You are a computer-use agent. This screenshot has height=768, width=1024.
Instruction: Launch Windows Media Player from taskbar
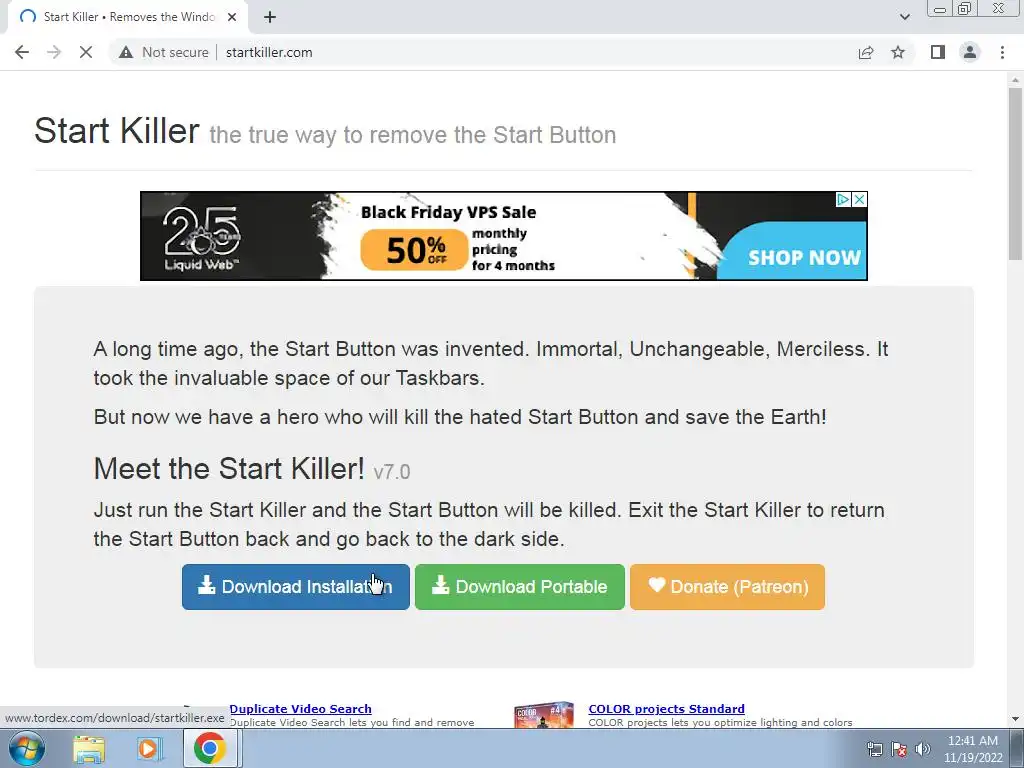149,748
